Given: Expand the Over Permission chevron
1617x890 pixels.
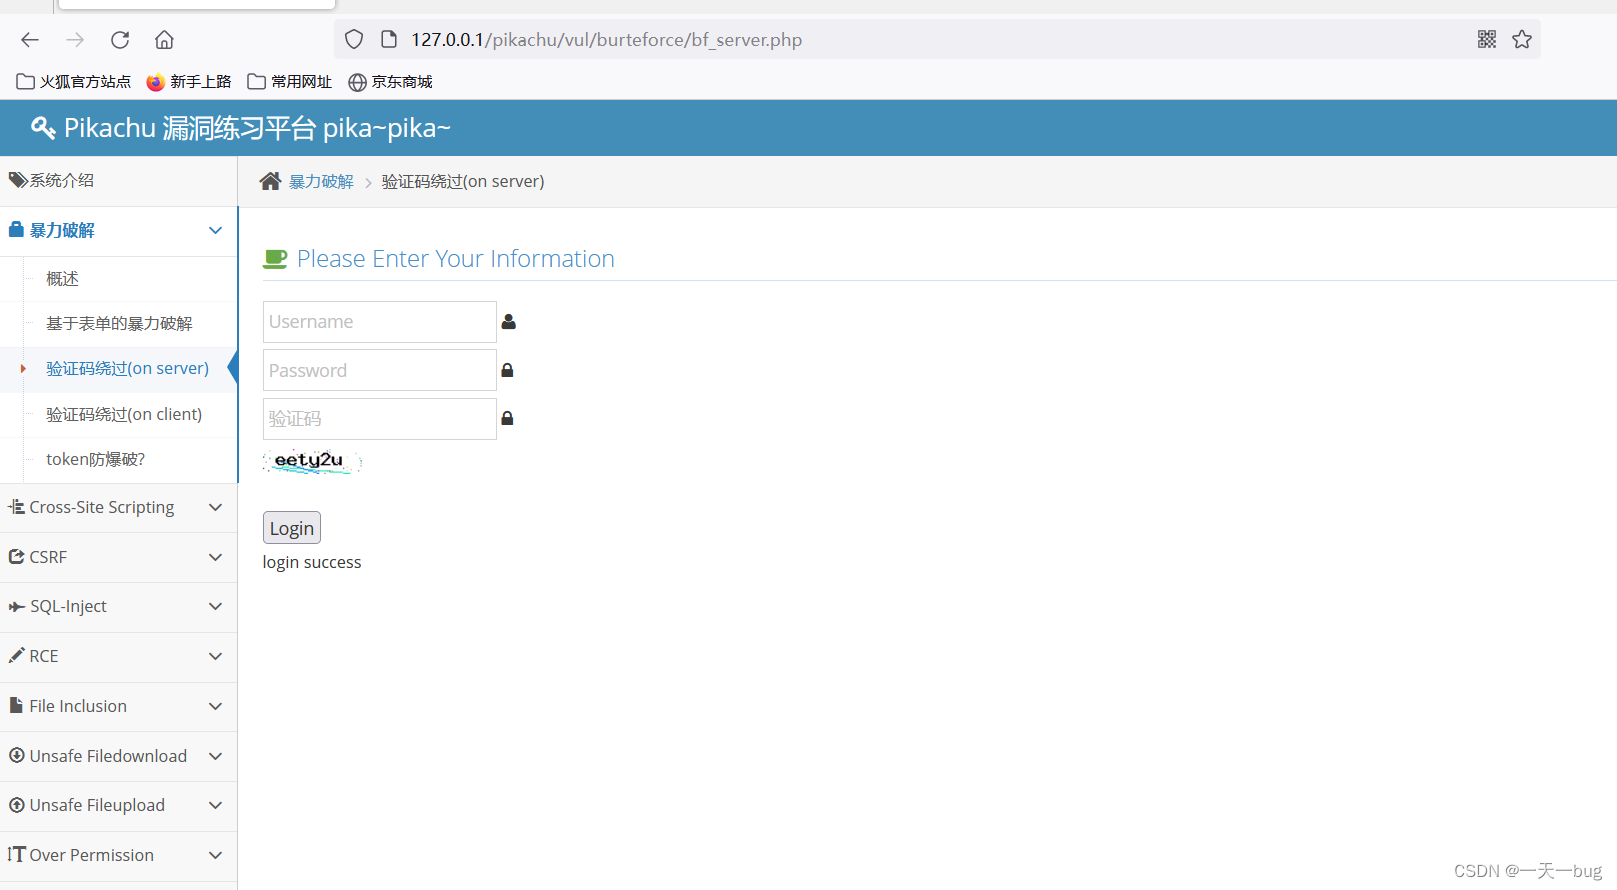Looking at the screenshot, I should pos(215,856).
